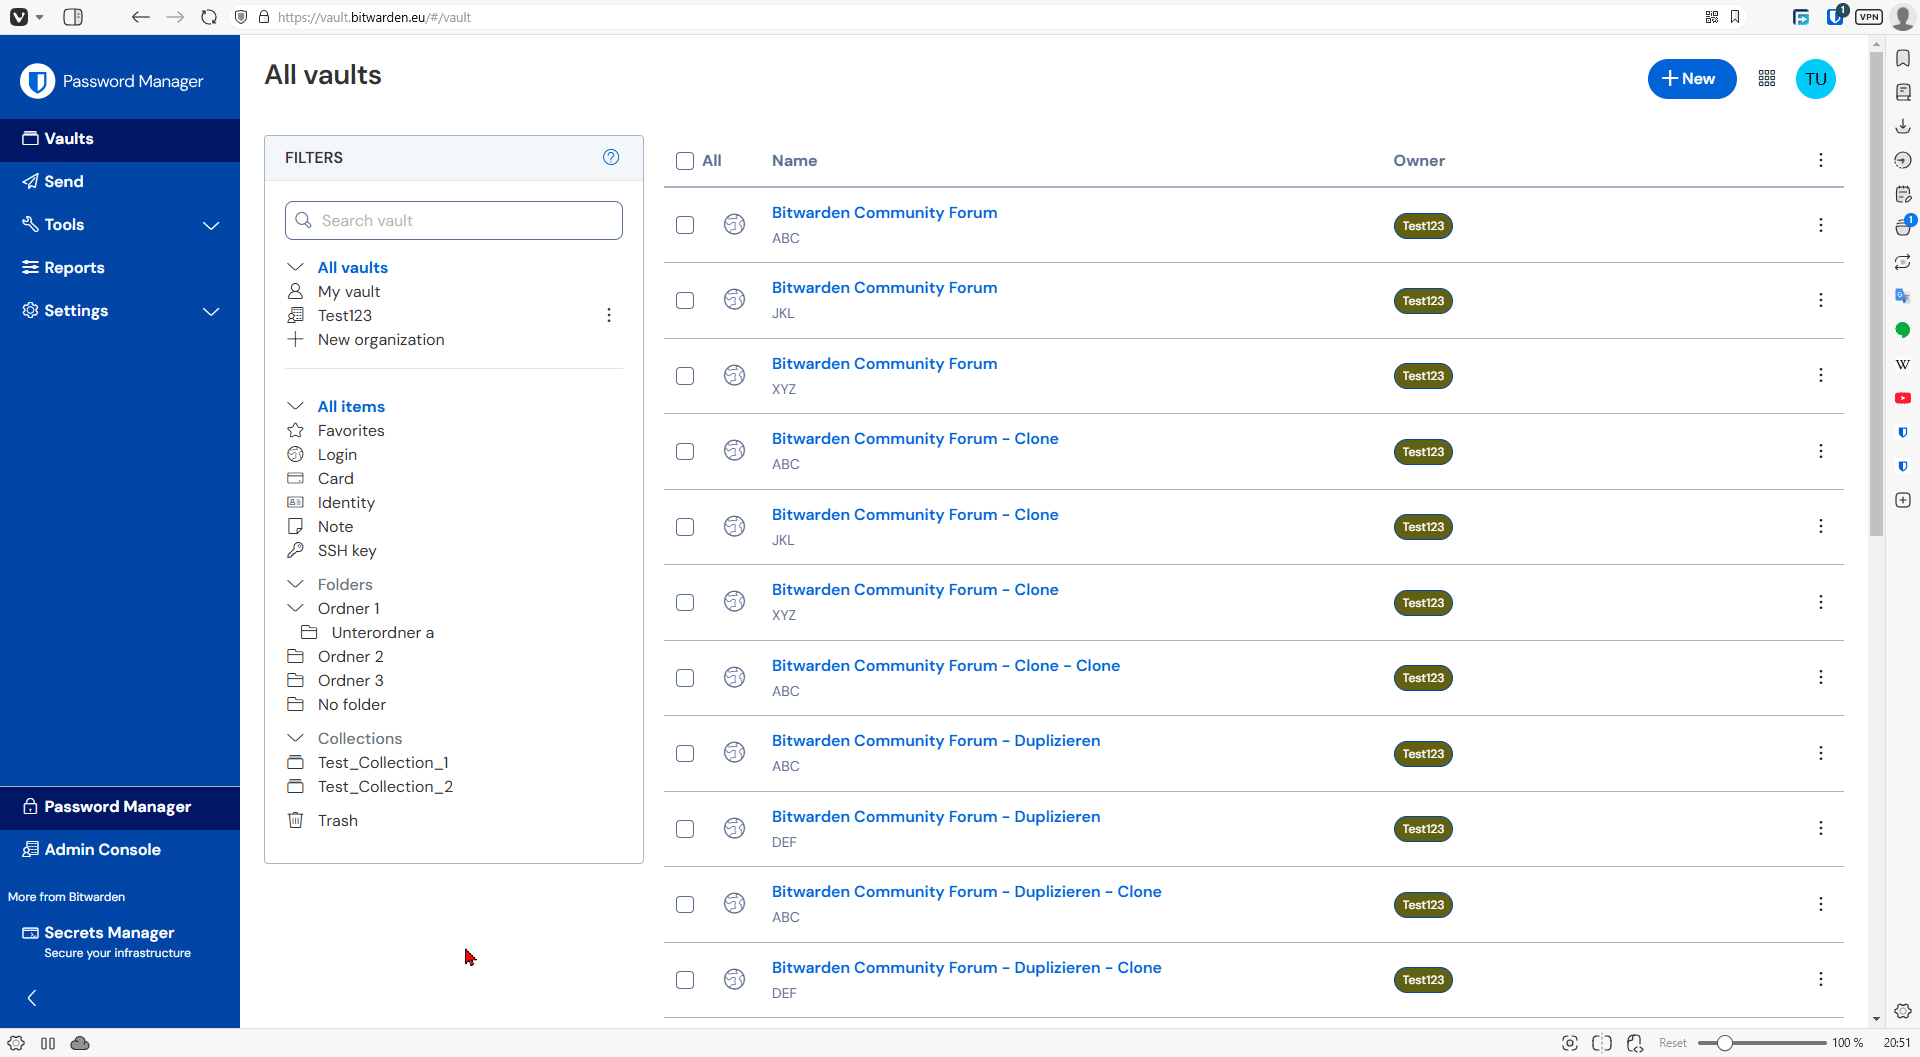The height and width of the screenshot is (1057, 1920).
Task: Collapse the Folders filter group
Action: click(x=295, y=584)
